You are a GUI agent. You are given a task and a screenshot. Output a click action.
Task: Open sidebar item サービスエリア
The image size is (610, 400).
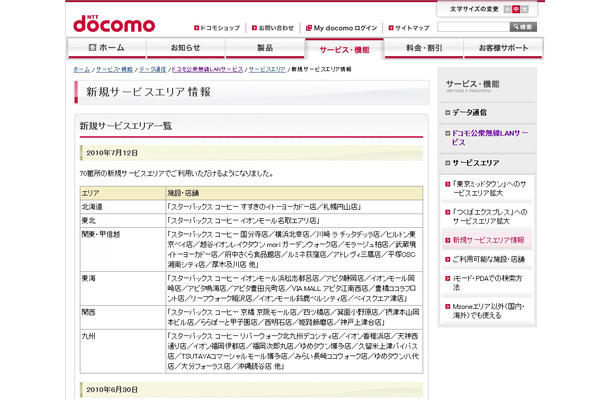(475, 163)
